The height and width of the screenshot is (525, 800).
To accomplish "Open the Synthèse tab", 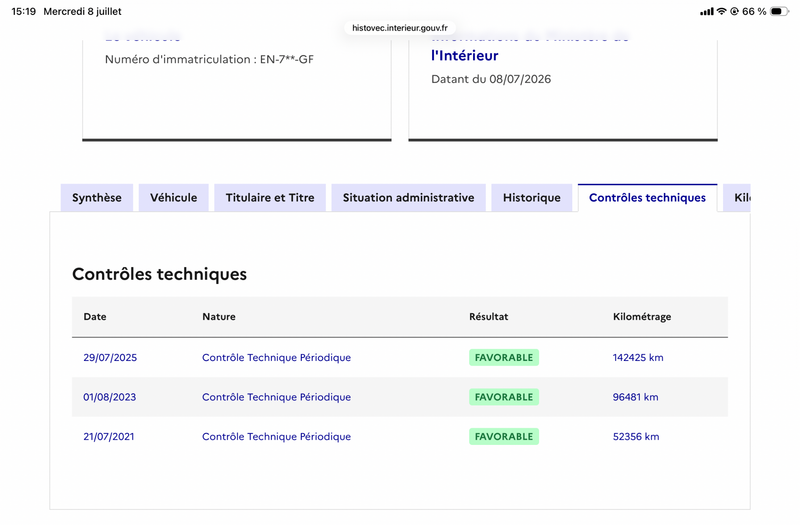I will point(96,197).
